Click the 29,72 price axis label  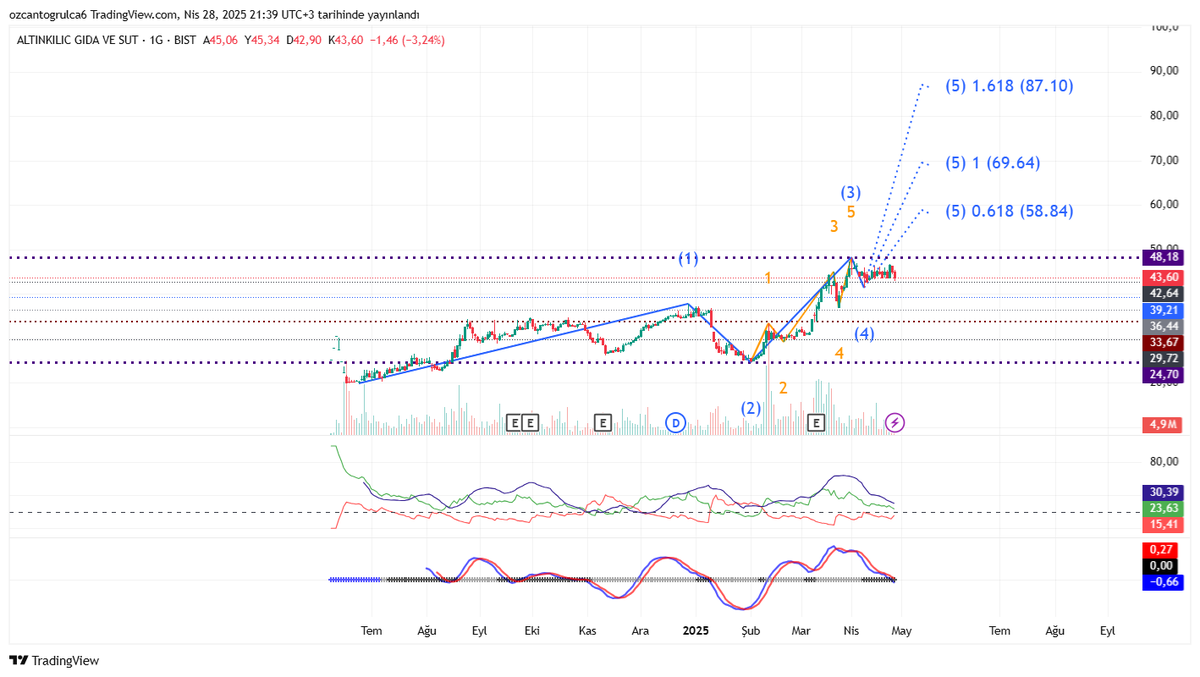tap(1162, 358)
